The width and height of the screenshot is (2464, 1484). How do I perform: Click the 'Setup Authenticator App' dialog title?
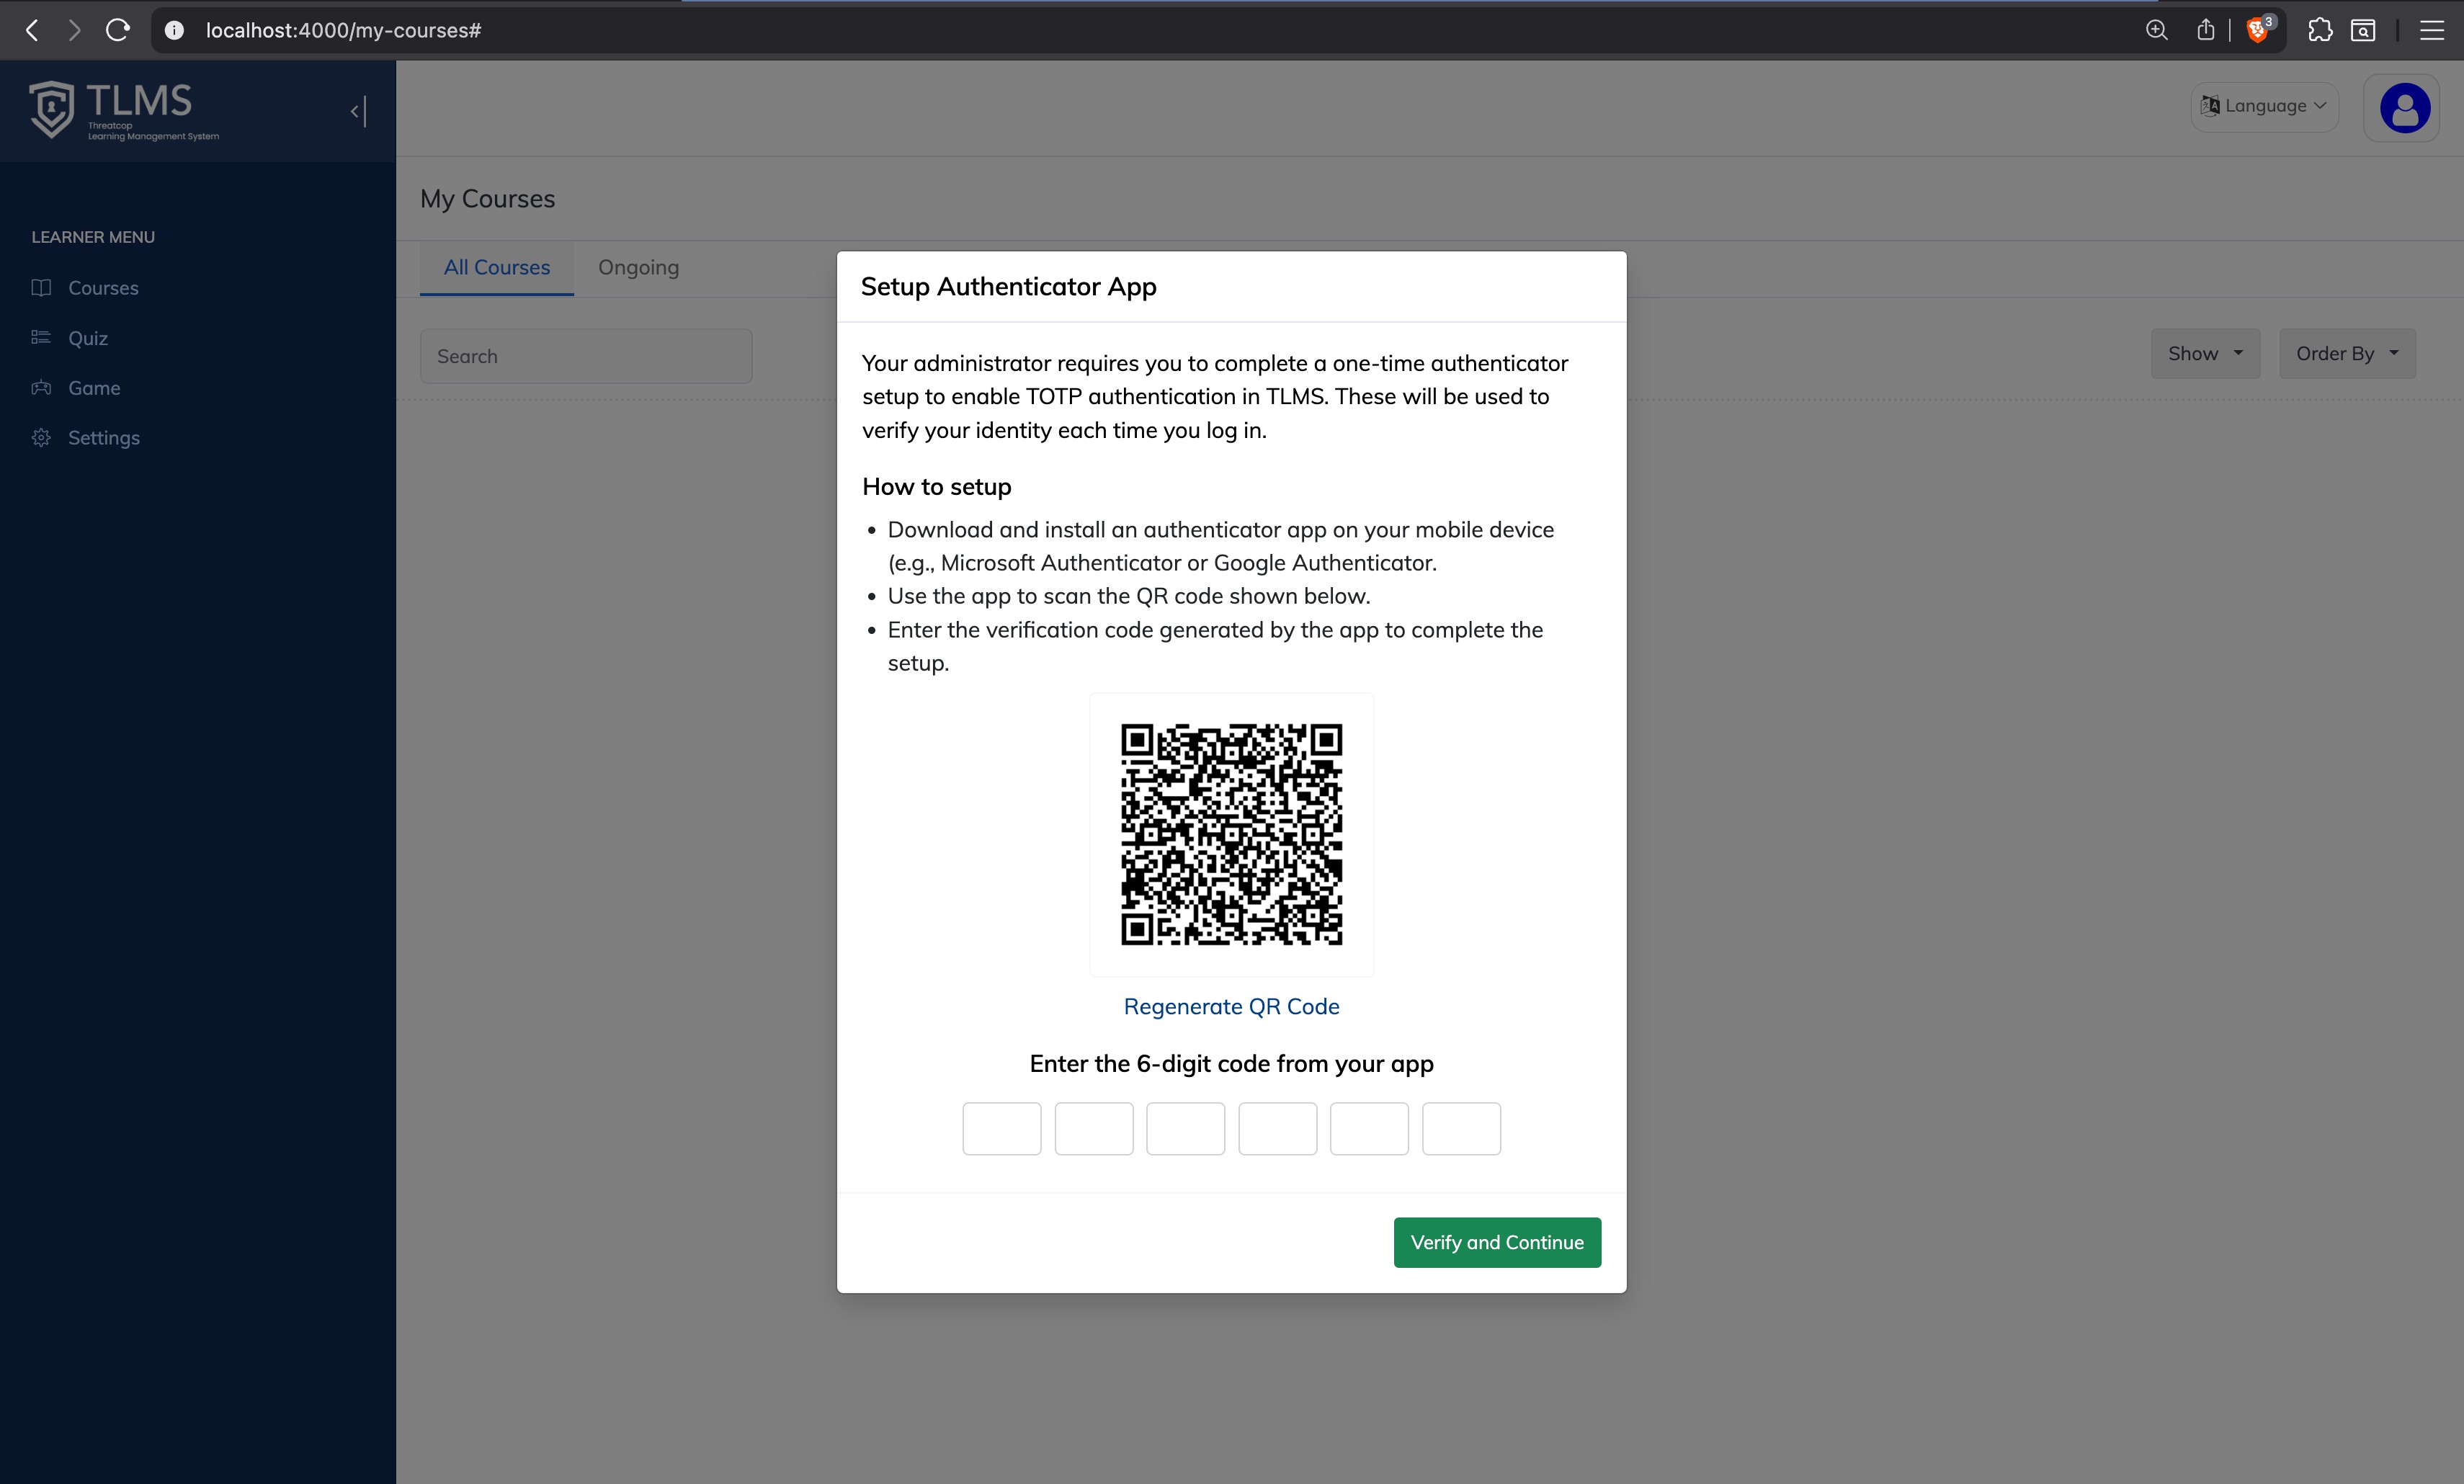[1008, 286]
